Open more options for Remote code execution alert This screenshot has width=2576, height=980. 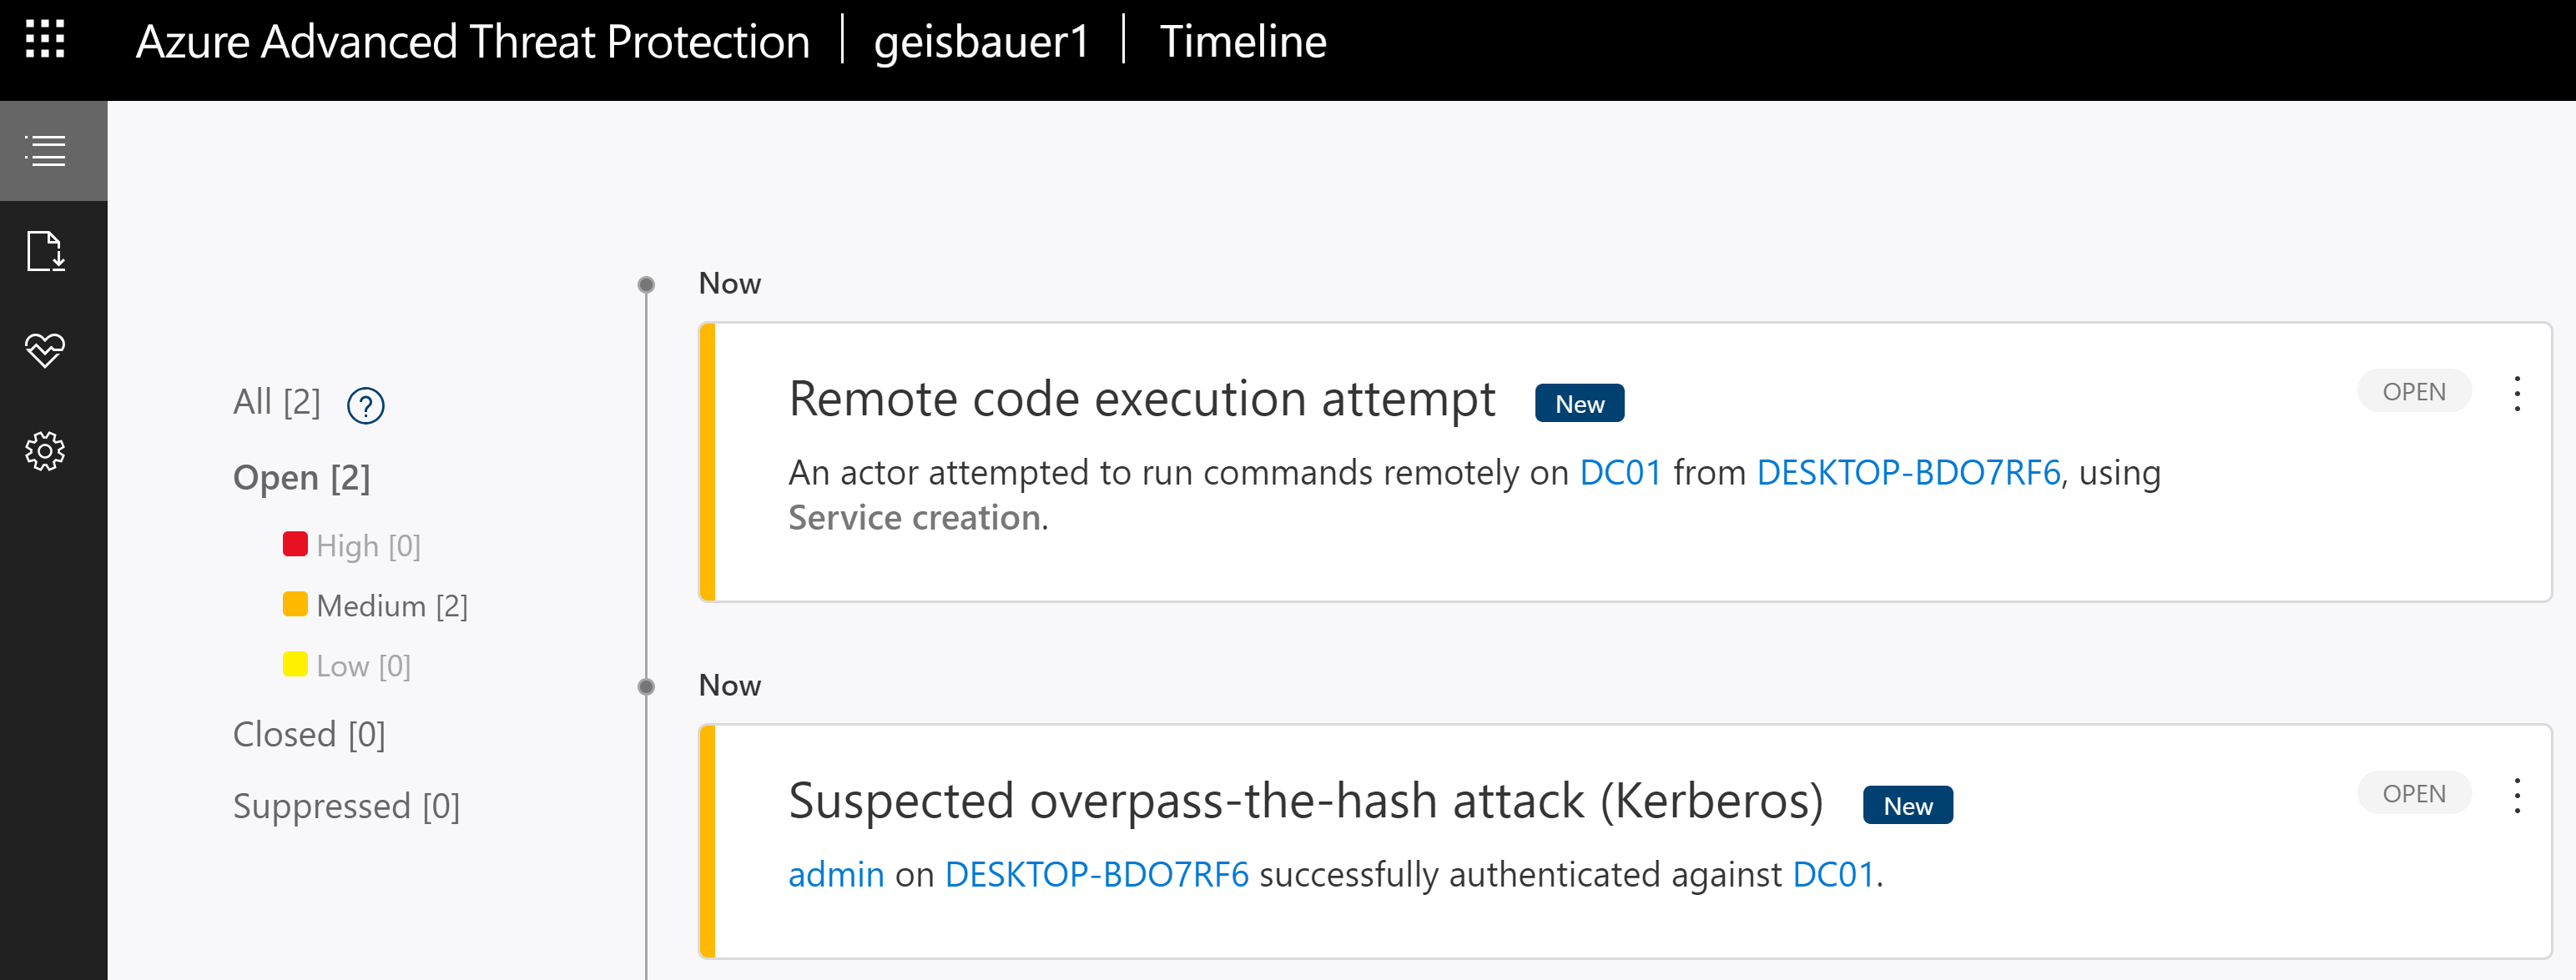(2517, 394)
